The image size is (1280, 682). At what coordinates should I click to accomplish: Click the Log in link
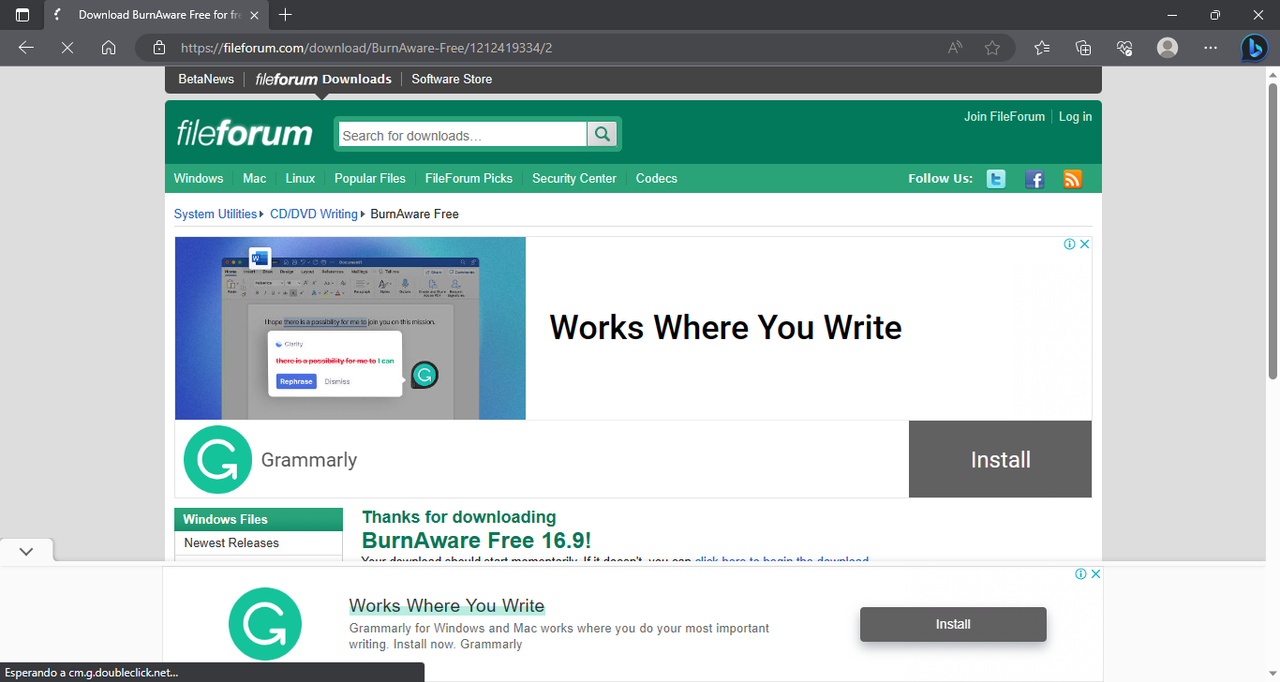pyautogui.click(x=1075, y=116)
